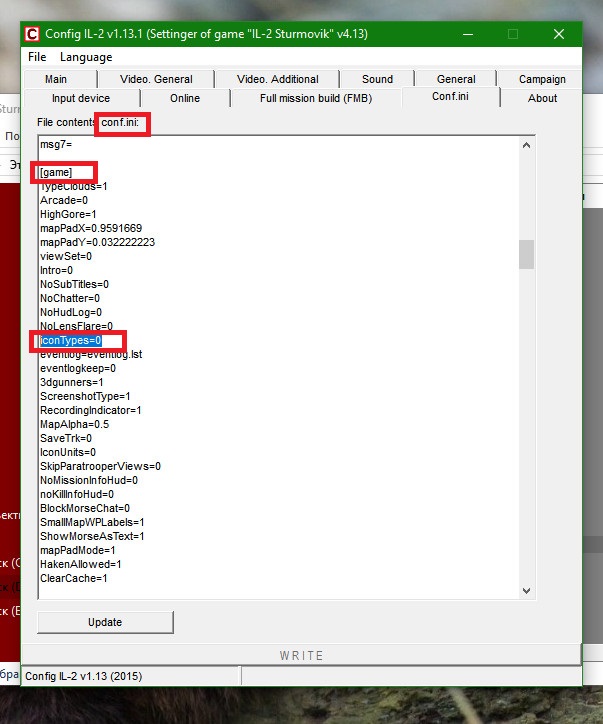Click the MapAlpha=0.5 line

74,424
